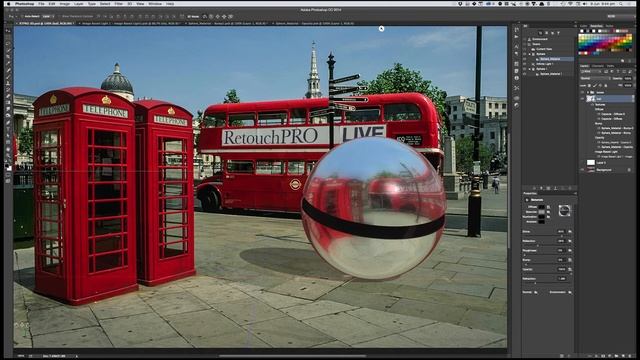This screenshot has width=640, height=360.
Task: Adjust the Shine slider handle
Action: (x=562, y=236)
